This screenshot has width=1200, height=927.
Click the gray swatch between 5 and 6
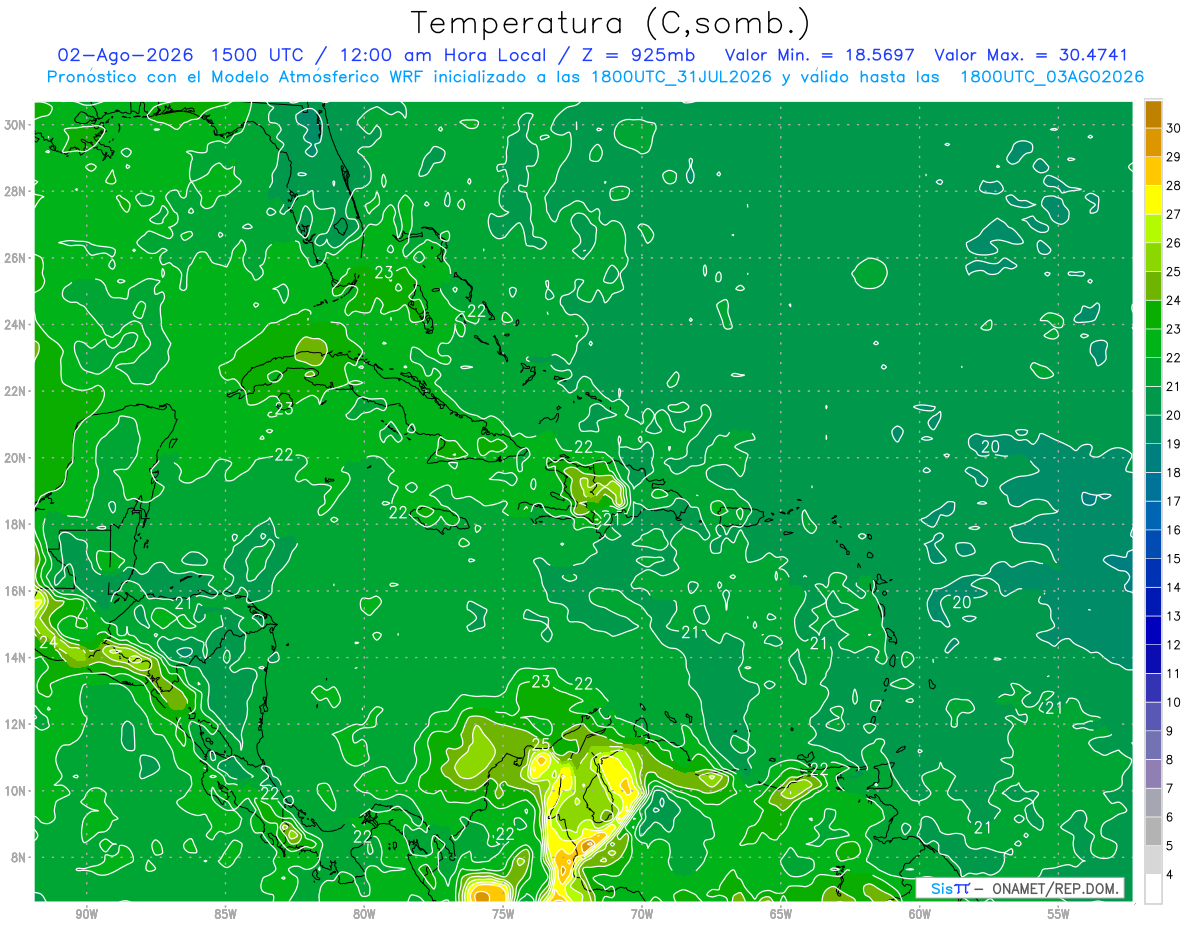(x=1154, y=832)
